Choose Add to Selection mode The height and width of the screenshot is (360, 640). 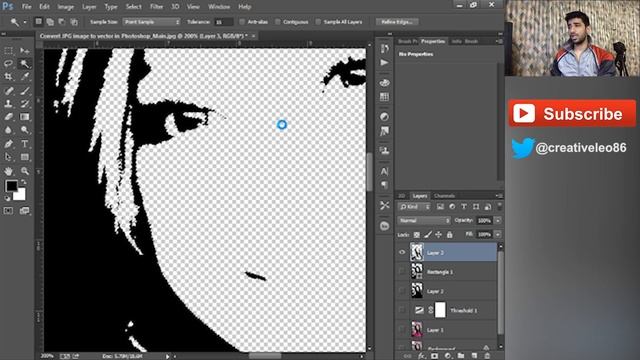(x=50, y=22)
